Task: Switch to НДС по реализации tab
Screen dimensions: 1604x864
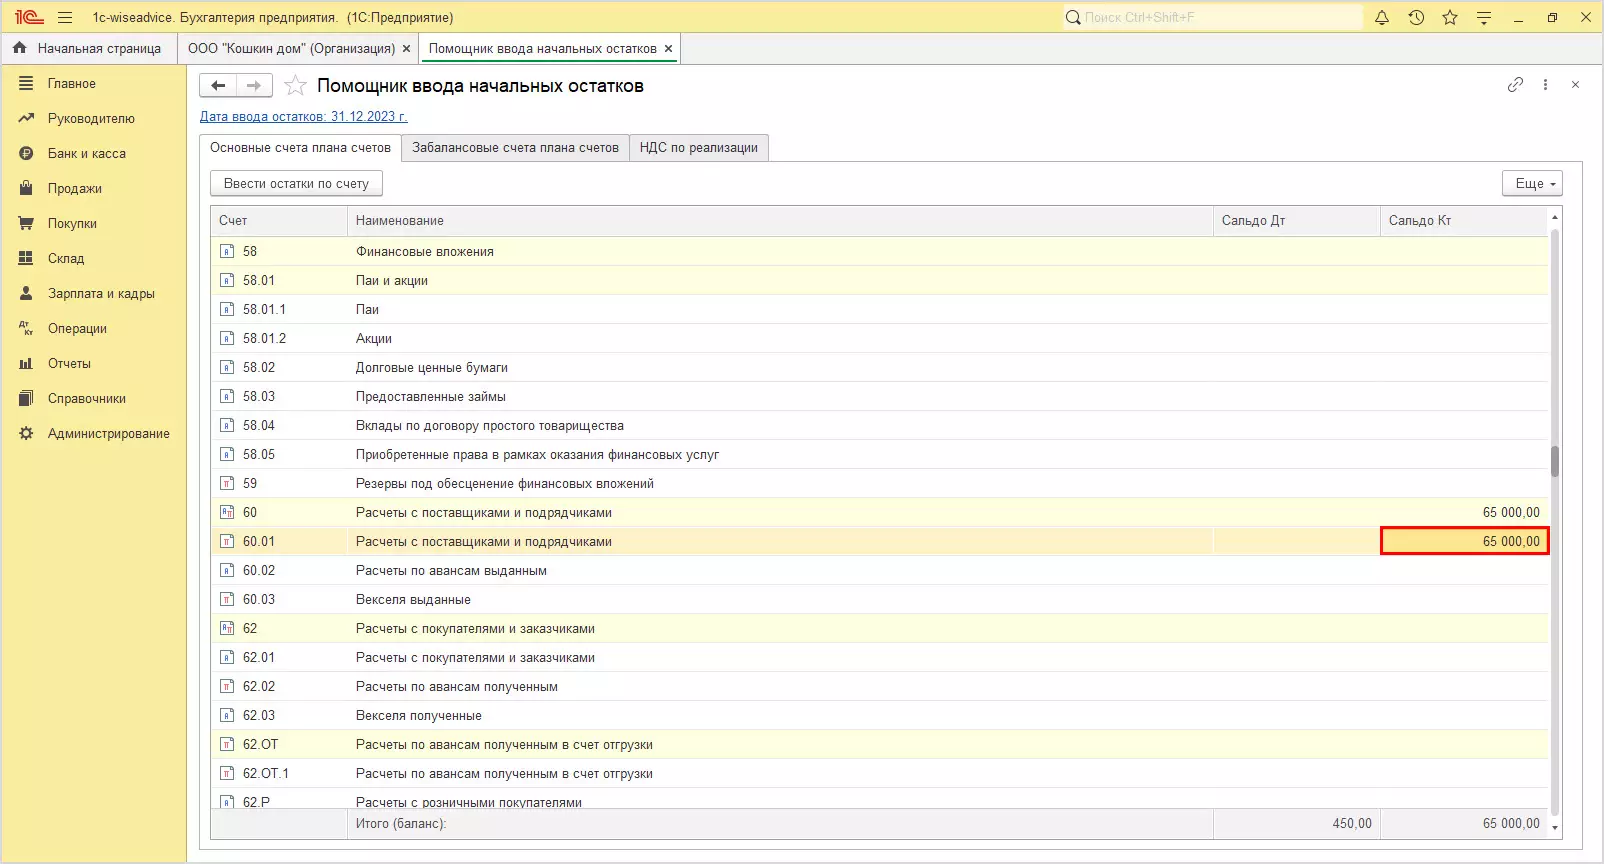Action: 698,147
